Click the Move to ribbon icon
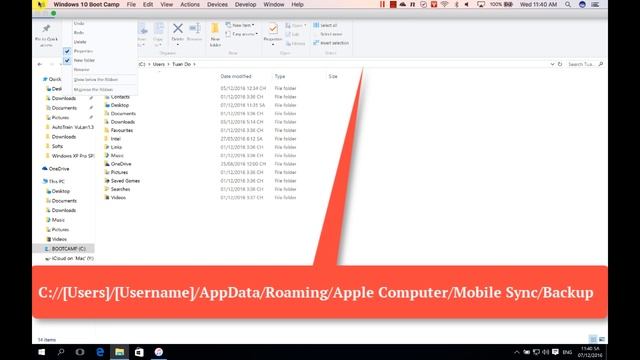 point(142,29)
